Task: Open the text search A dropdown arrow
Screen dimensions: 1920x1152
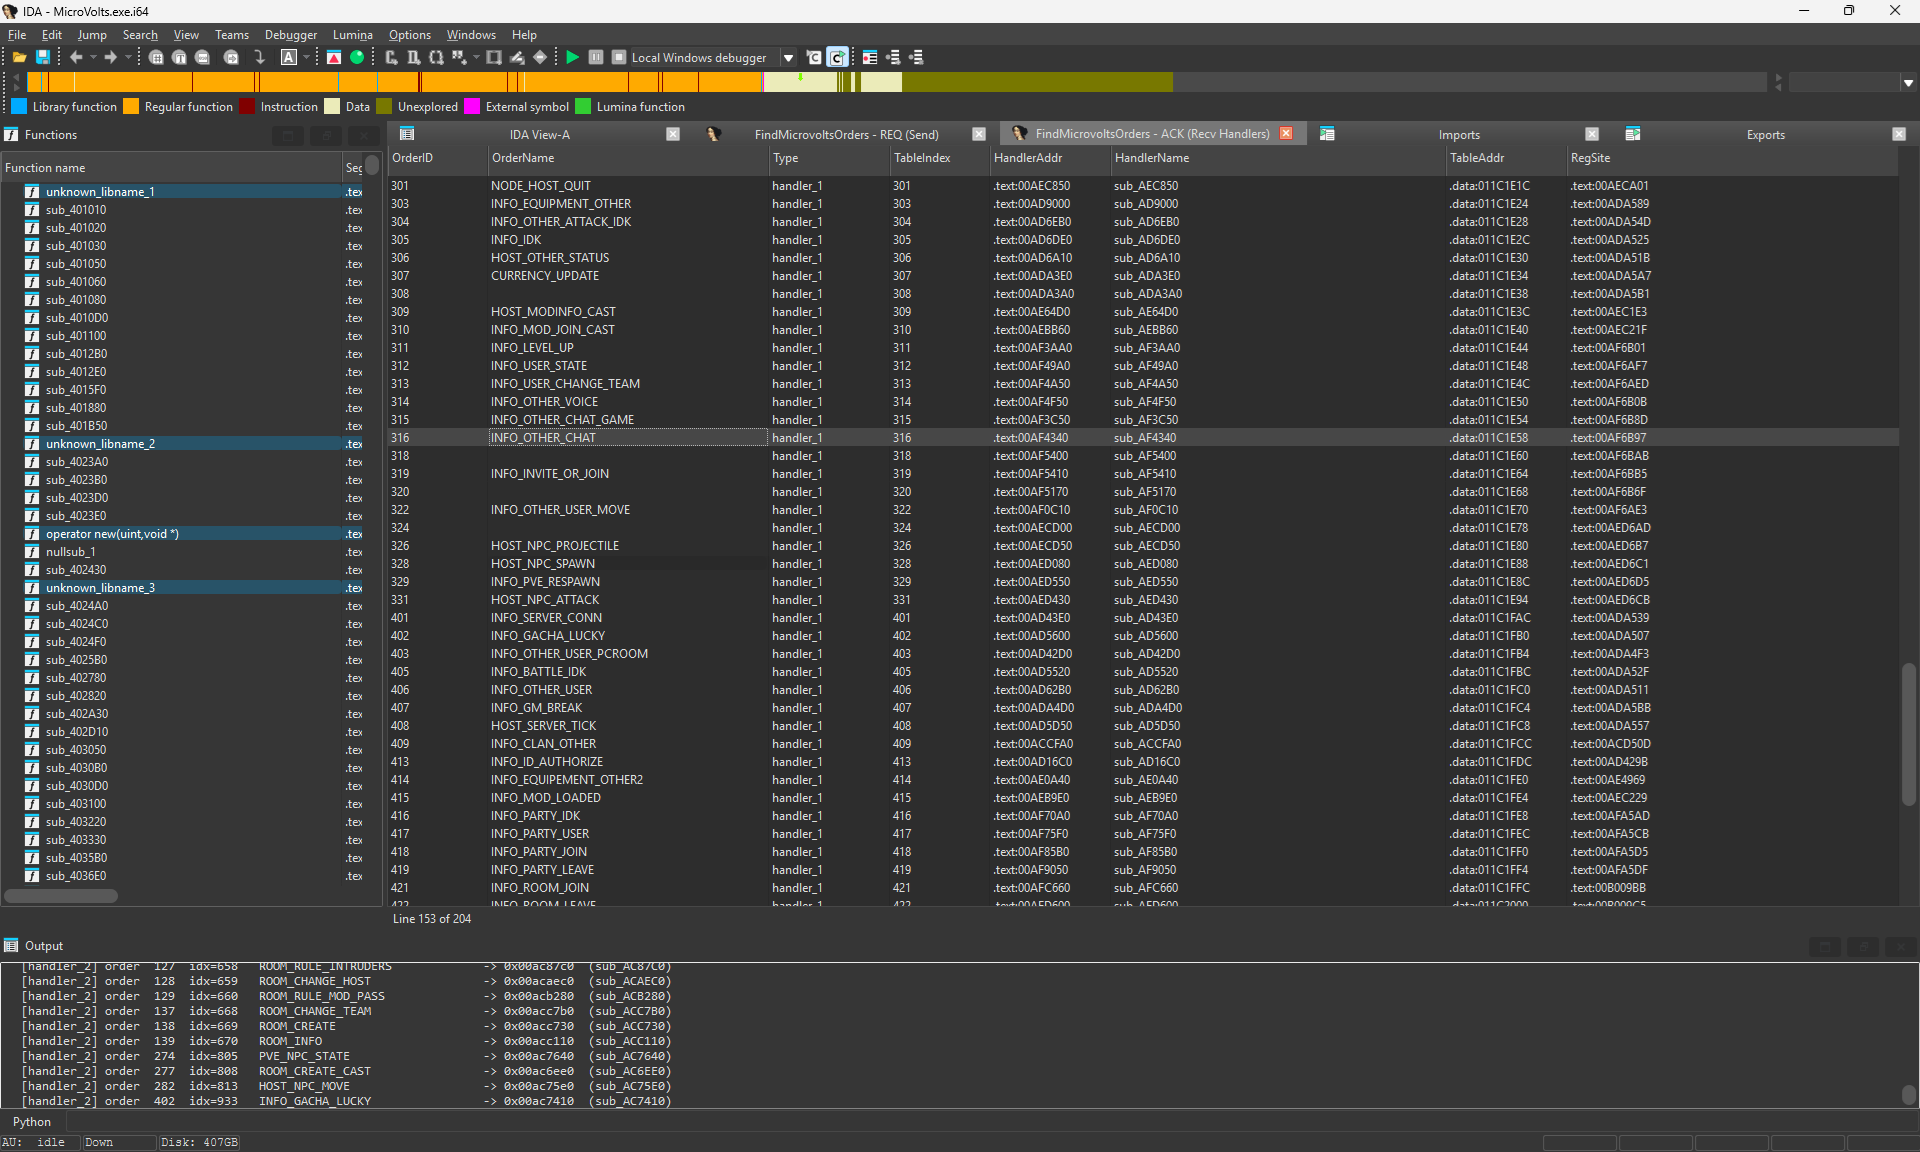Action: pyautogui.click(x=307, y=58)
